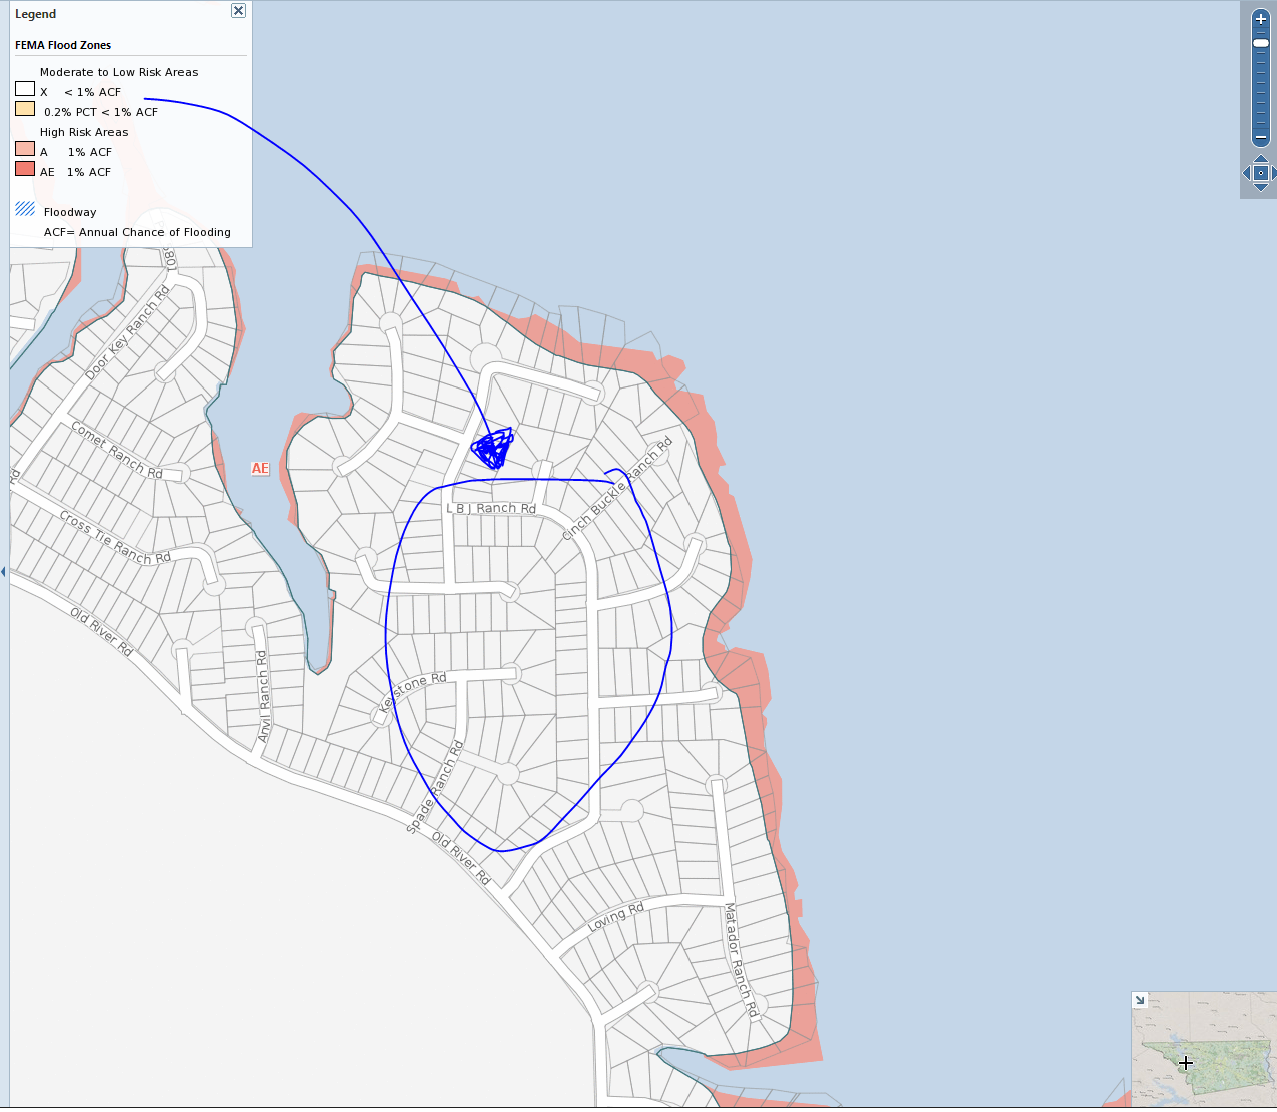Screen dimensions: 1277x1112
Task: Pan the map south with the down arrow
Action: click(x=1260, y=185)
